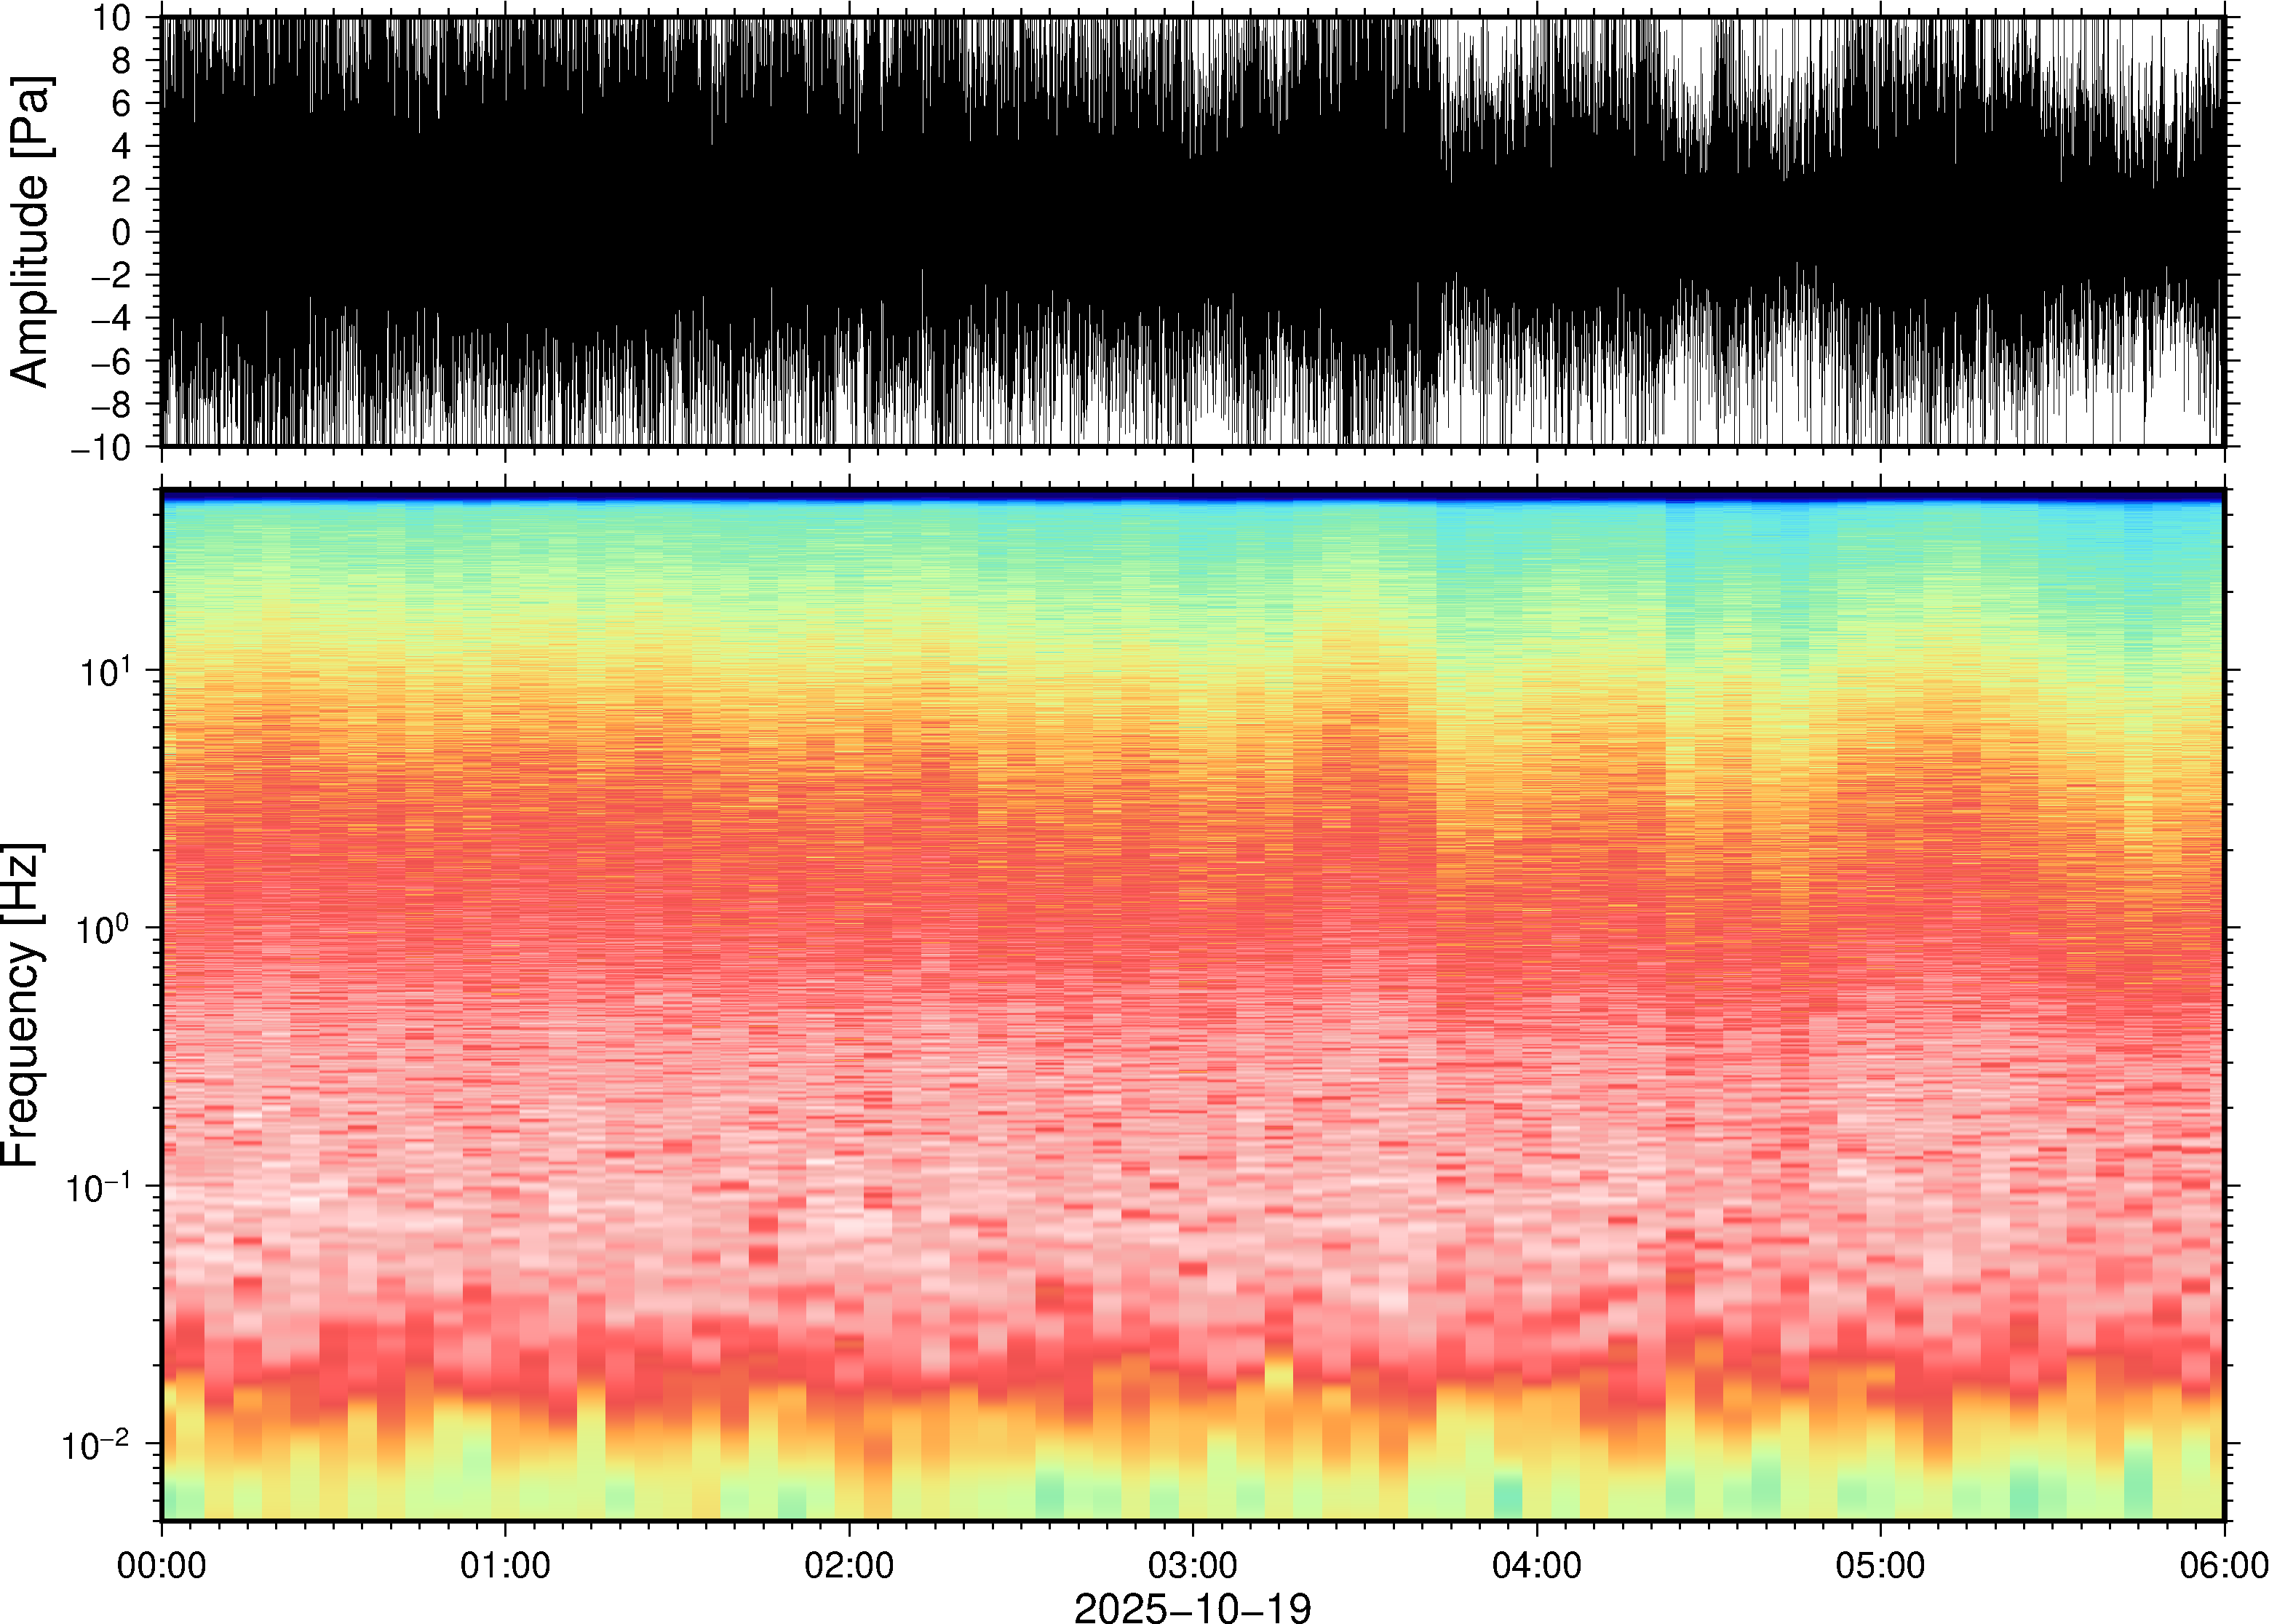Click the 10⁻² frequency tick label
2269x1624 pixels.
(97, 1444)
